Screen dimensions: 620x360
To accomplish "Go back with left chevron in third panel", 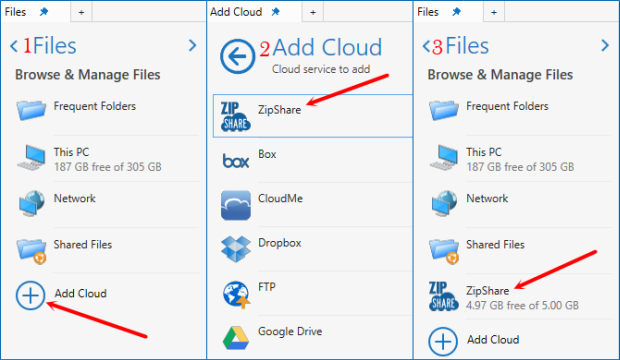I will point(426,46).
